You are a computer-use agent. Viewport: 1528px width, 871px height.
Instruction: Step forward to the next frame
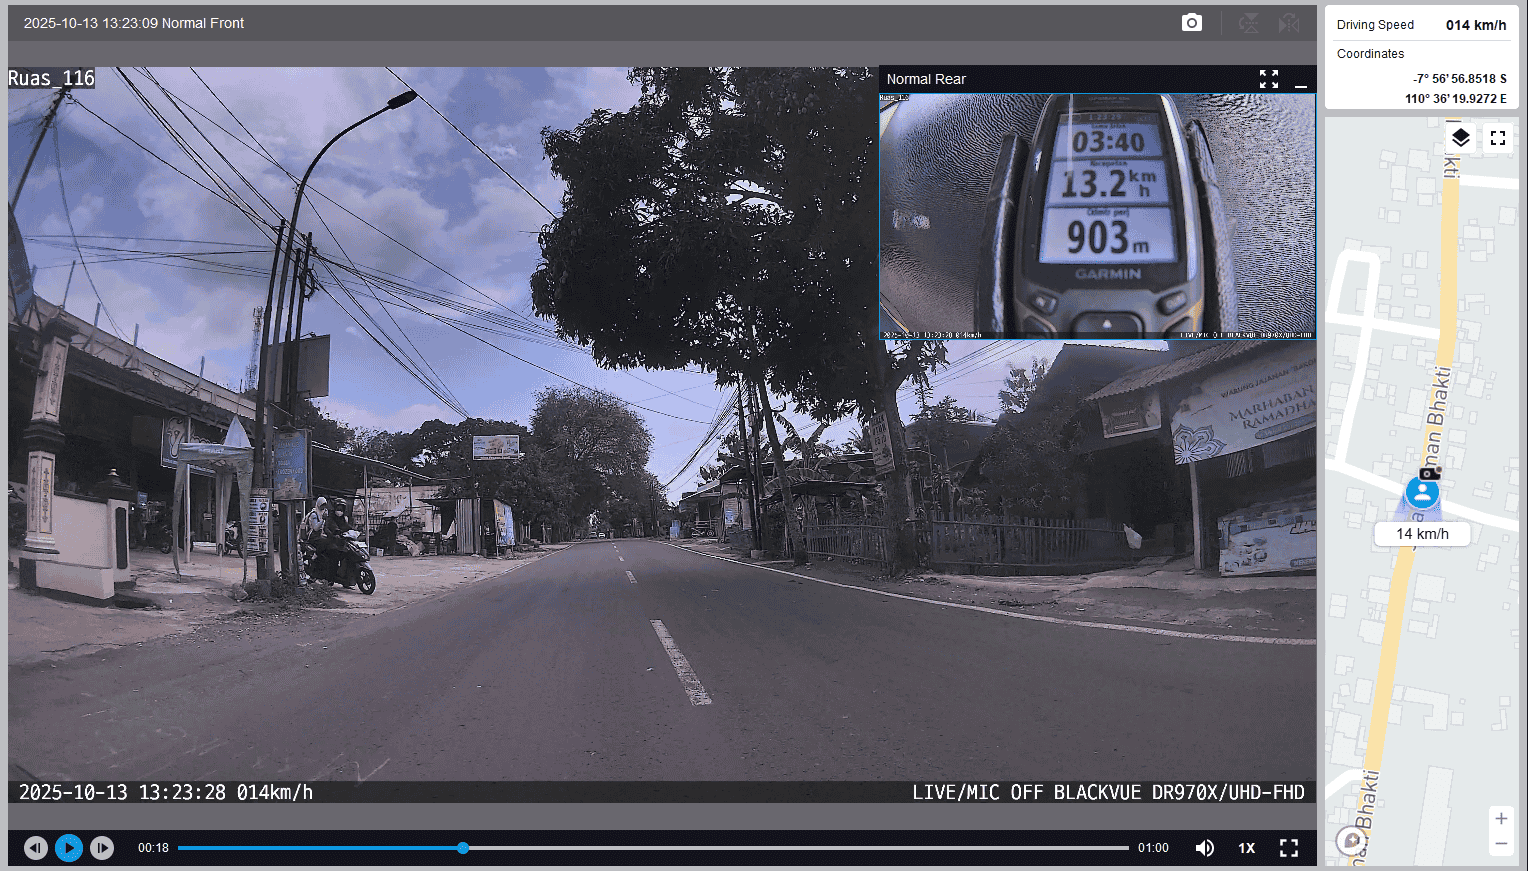click(102, 848)
